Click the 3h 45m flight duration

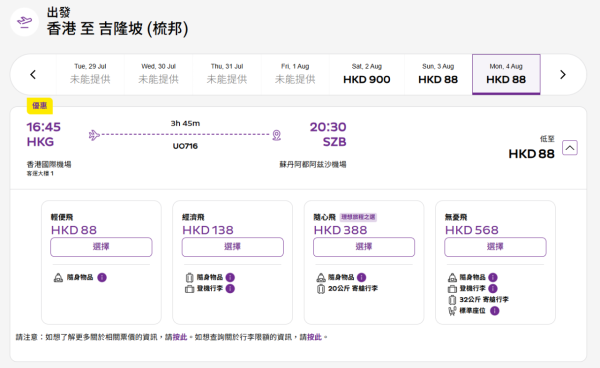(x=185, y=124)
